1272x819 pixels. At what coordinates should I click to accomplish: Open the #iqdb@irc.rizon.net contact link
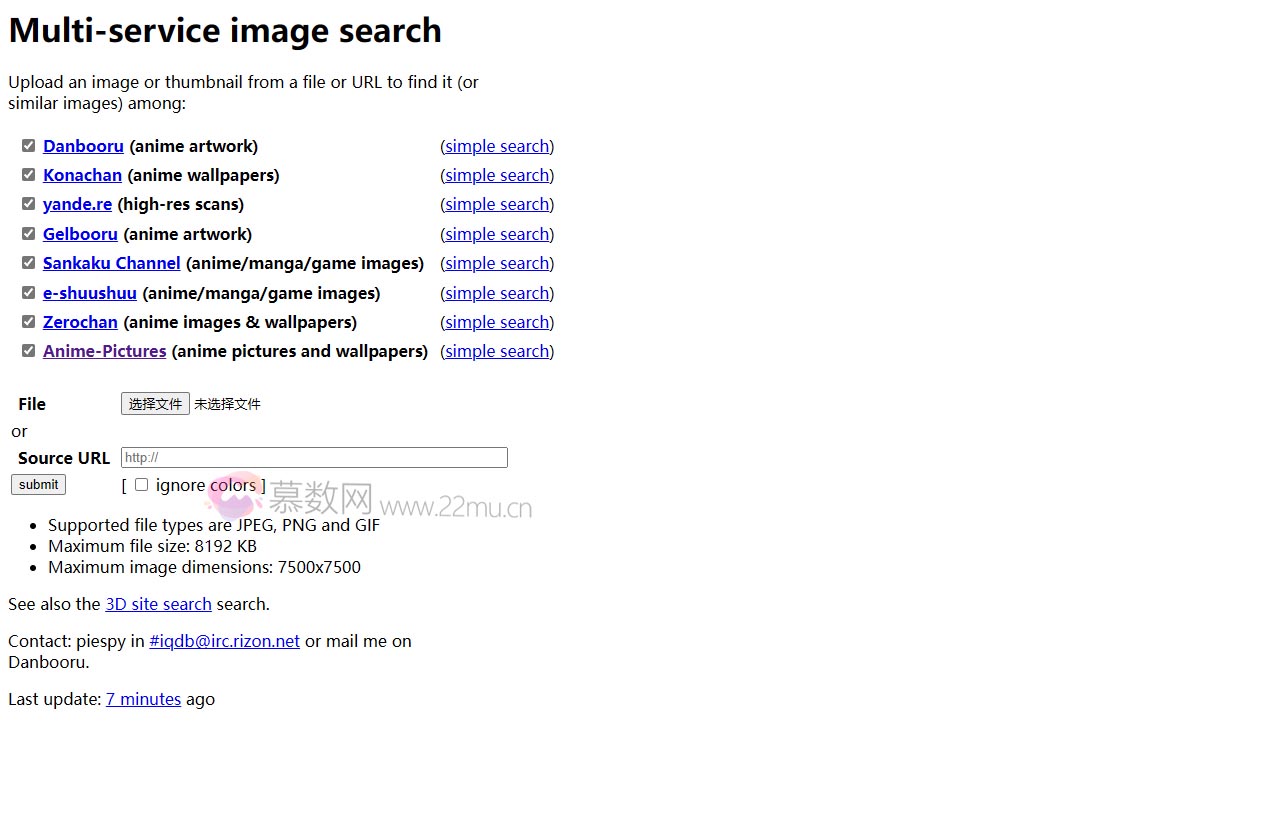224,641
